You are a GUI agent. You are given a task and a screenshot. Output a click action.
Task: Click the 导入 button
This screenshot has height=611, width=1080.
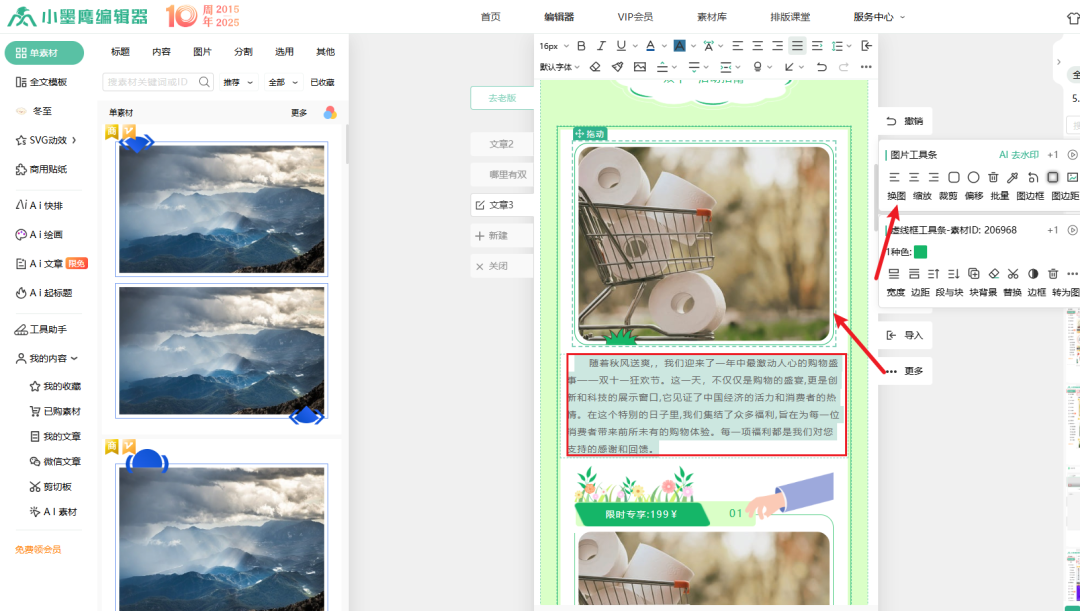click(x=905, y=336)
